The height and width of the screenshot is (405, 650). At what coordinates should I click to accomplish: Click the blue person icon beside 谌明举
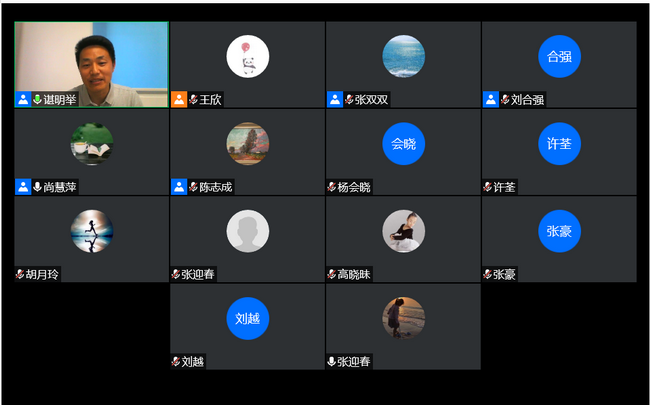[x=23, y=99]
